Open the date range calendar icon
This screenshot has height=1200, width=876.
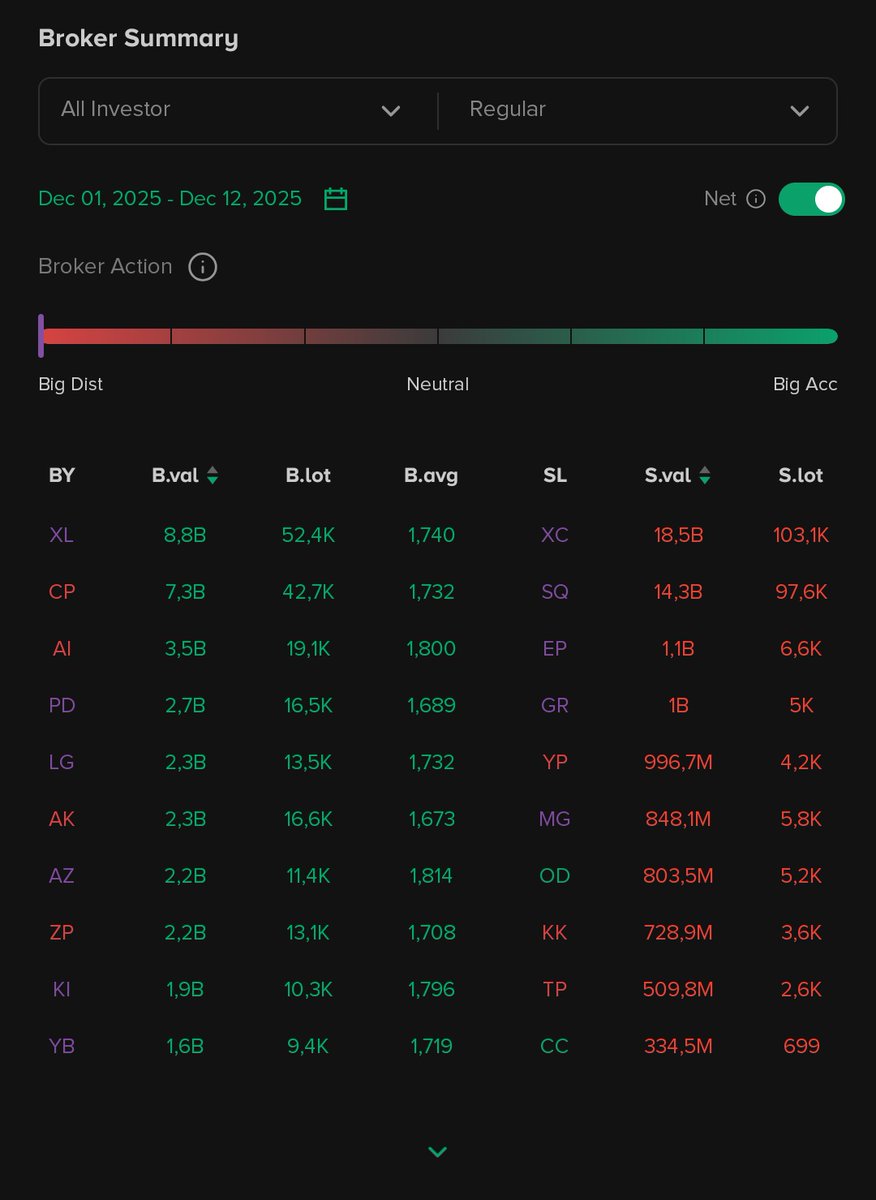[x=336, y=199]
